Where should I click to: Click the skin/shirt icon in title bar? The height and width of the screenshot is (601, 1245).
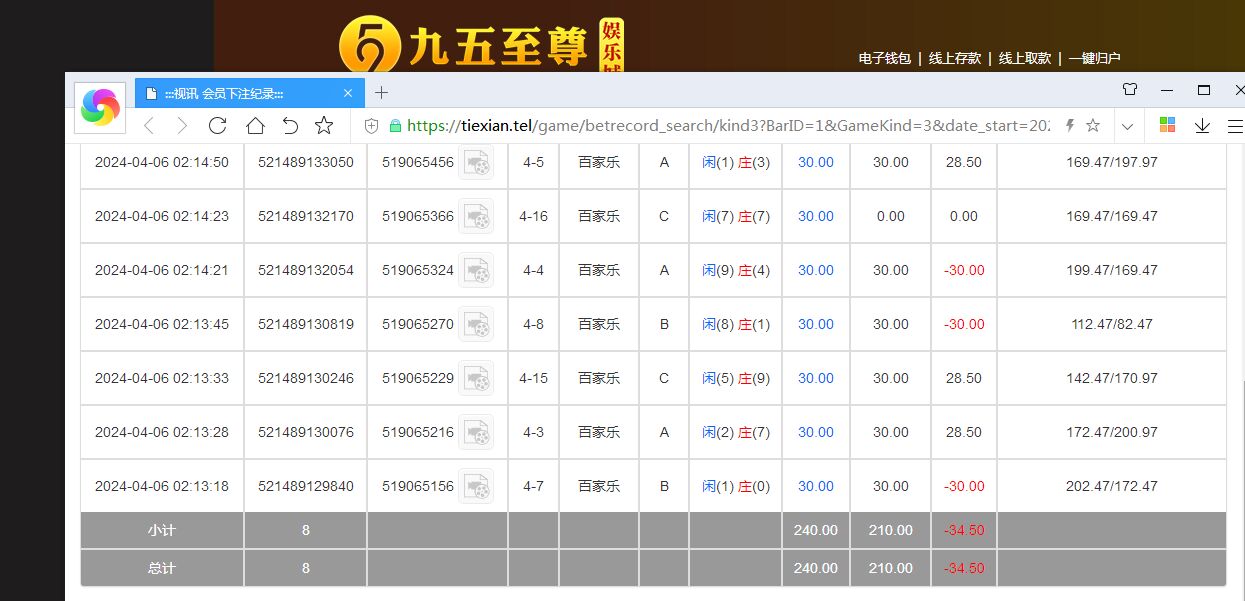pyautogui.click(x=1130, y=90)
